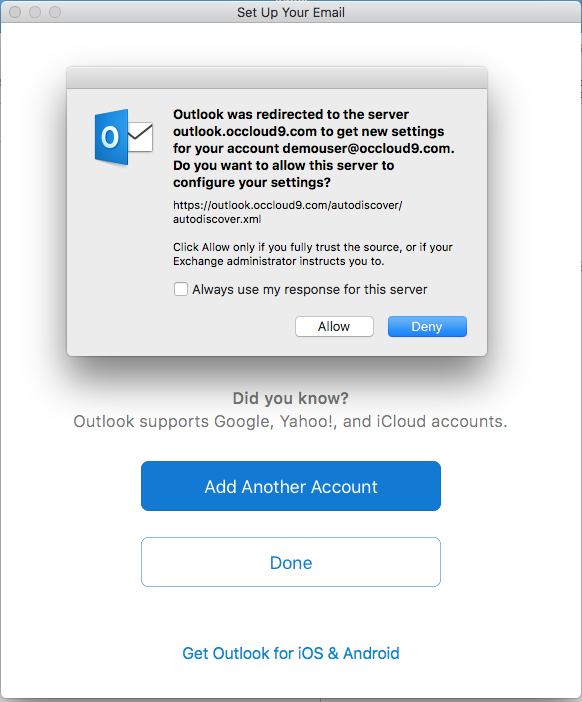Enable Always use my response checkbox

[x=181, y=289]
